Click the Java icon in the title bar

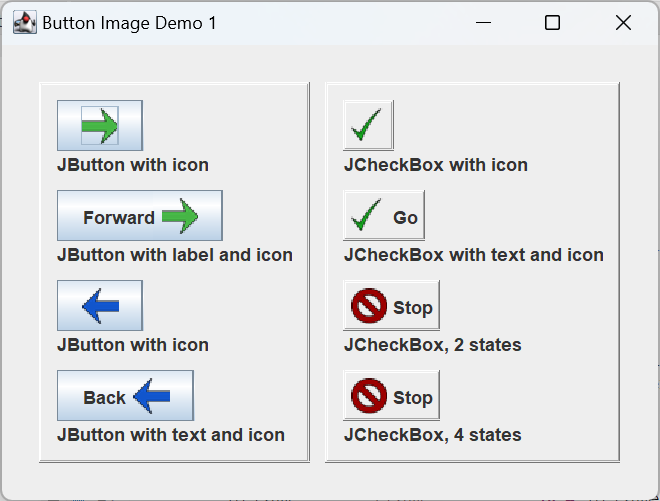pos(25,23)
